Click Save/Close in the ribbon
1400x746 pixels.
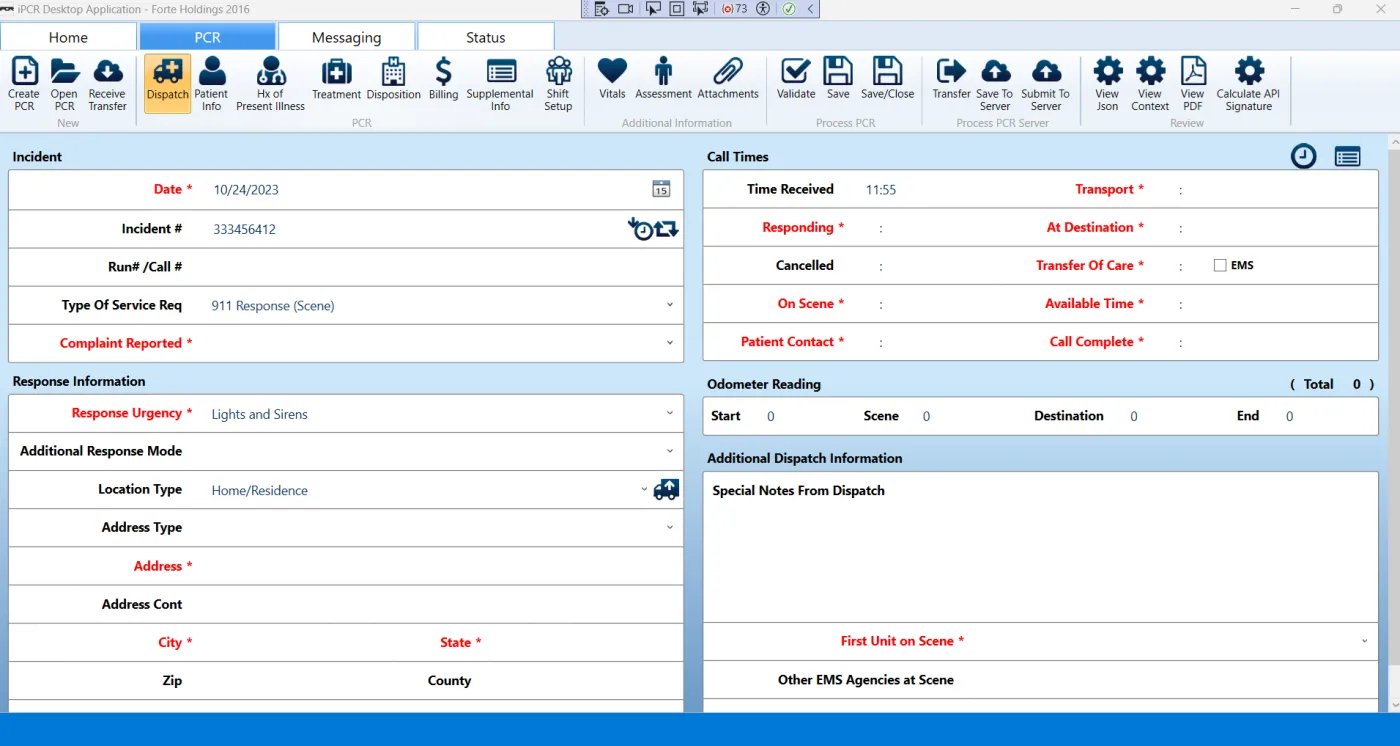887,79
